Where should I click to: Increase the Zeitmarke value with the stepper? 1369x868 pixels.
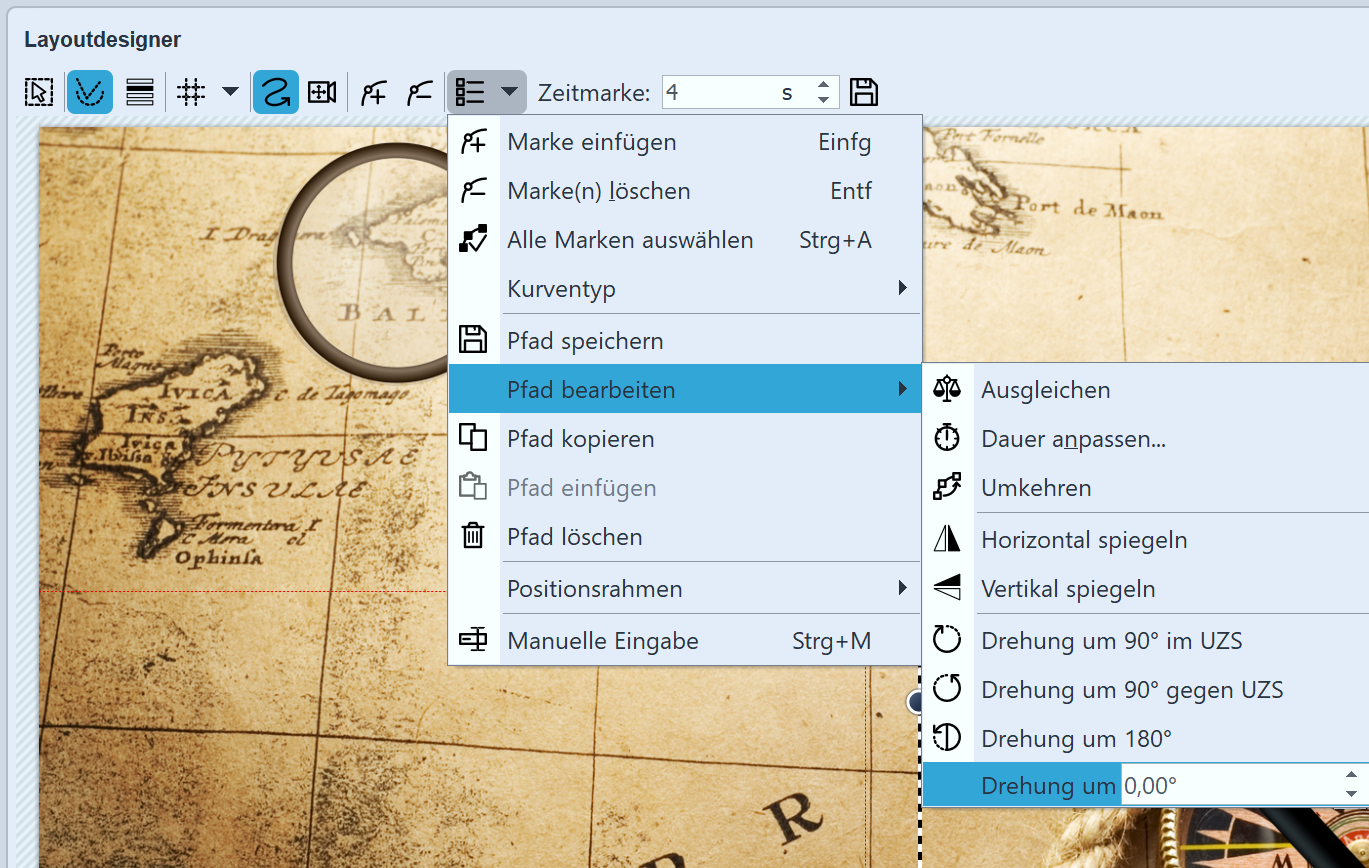point(822,84)
